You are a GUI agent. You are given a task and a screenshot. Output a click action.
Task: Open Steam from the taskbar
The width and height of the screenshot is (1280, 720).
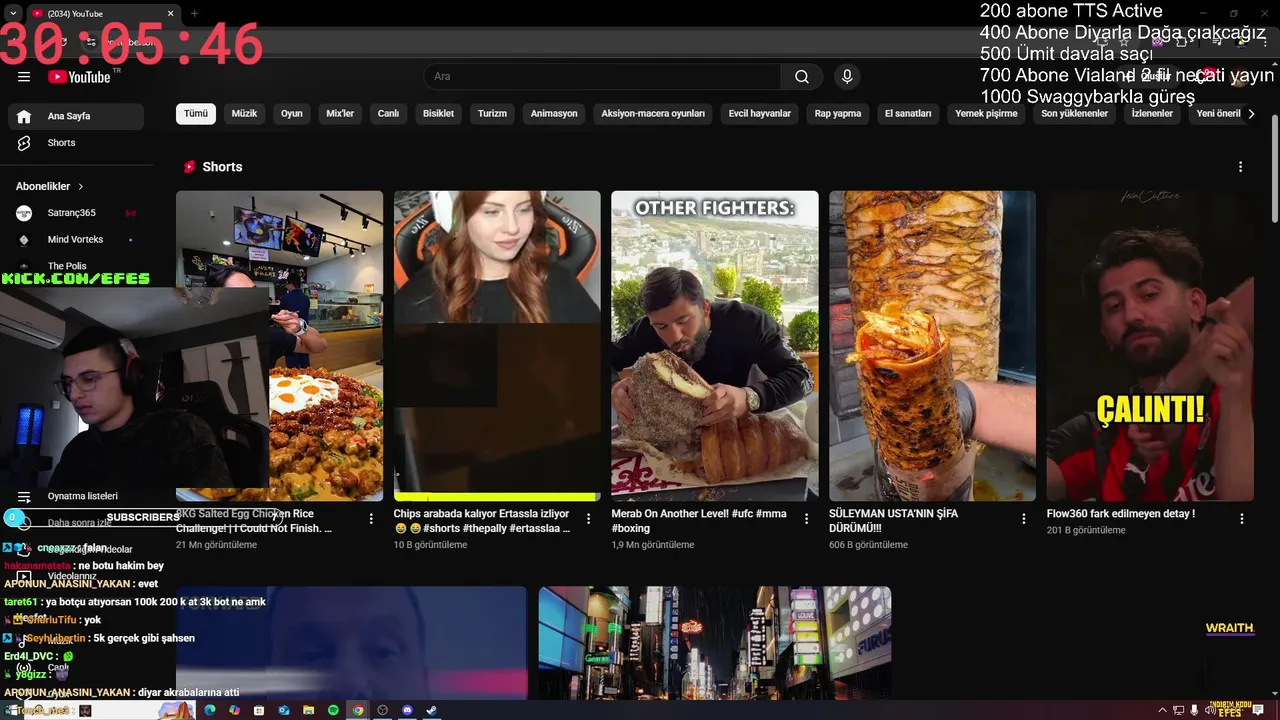click(x=432, y=711)
